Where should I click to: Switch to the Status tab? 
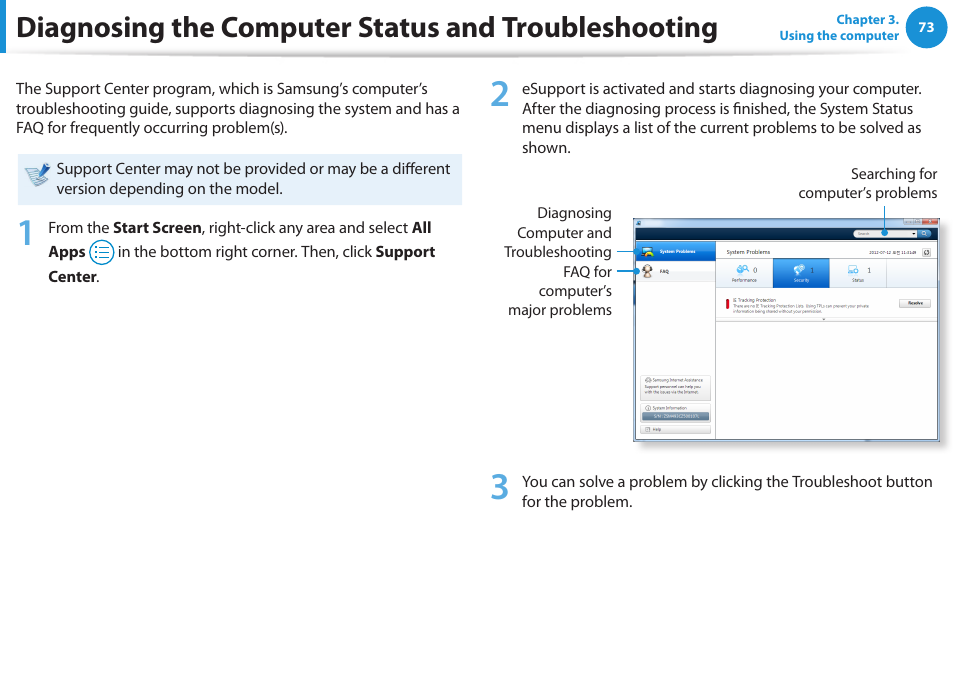[x=858, y=273]
